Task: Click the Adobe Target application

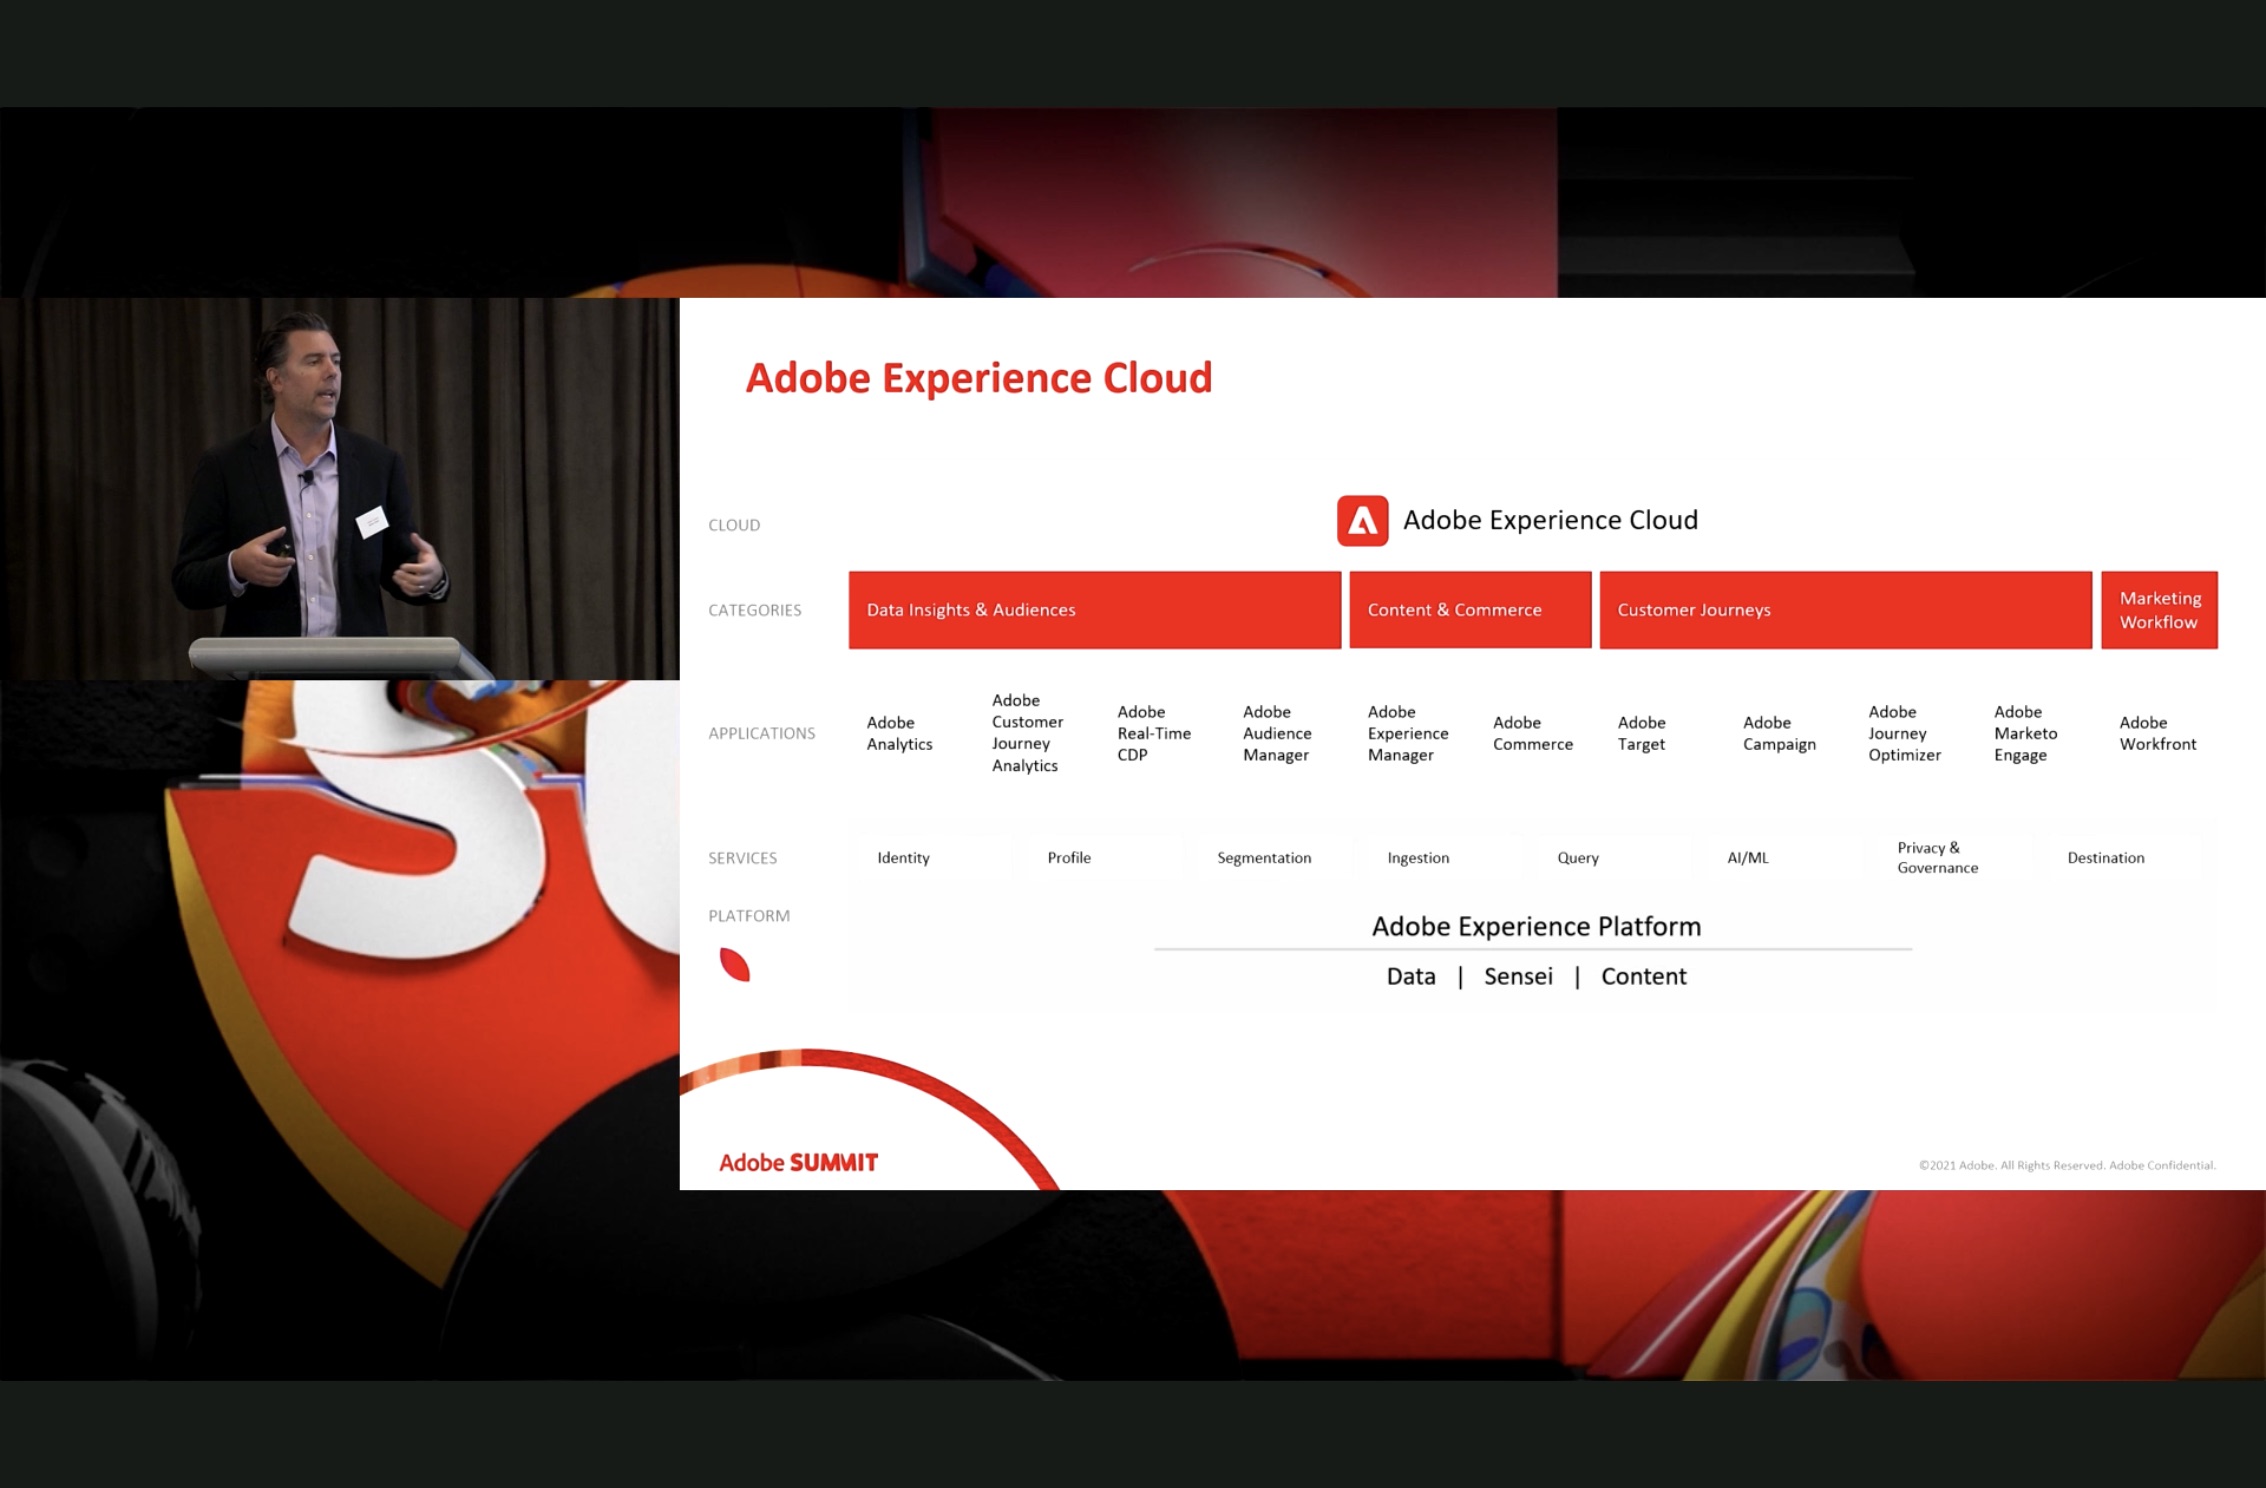Action: pyautogui.click(x=1642, y=733)
